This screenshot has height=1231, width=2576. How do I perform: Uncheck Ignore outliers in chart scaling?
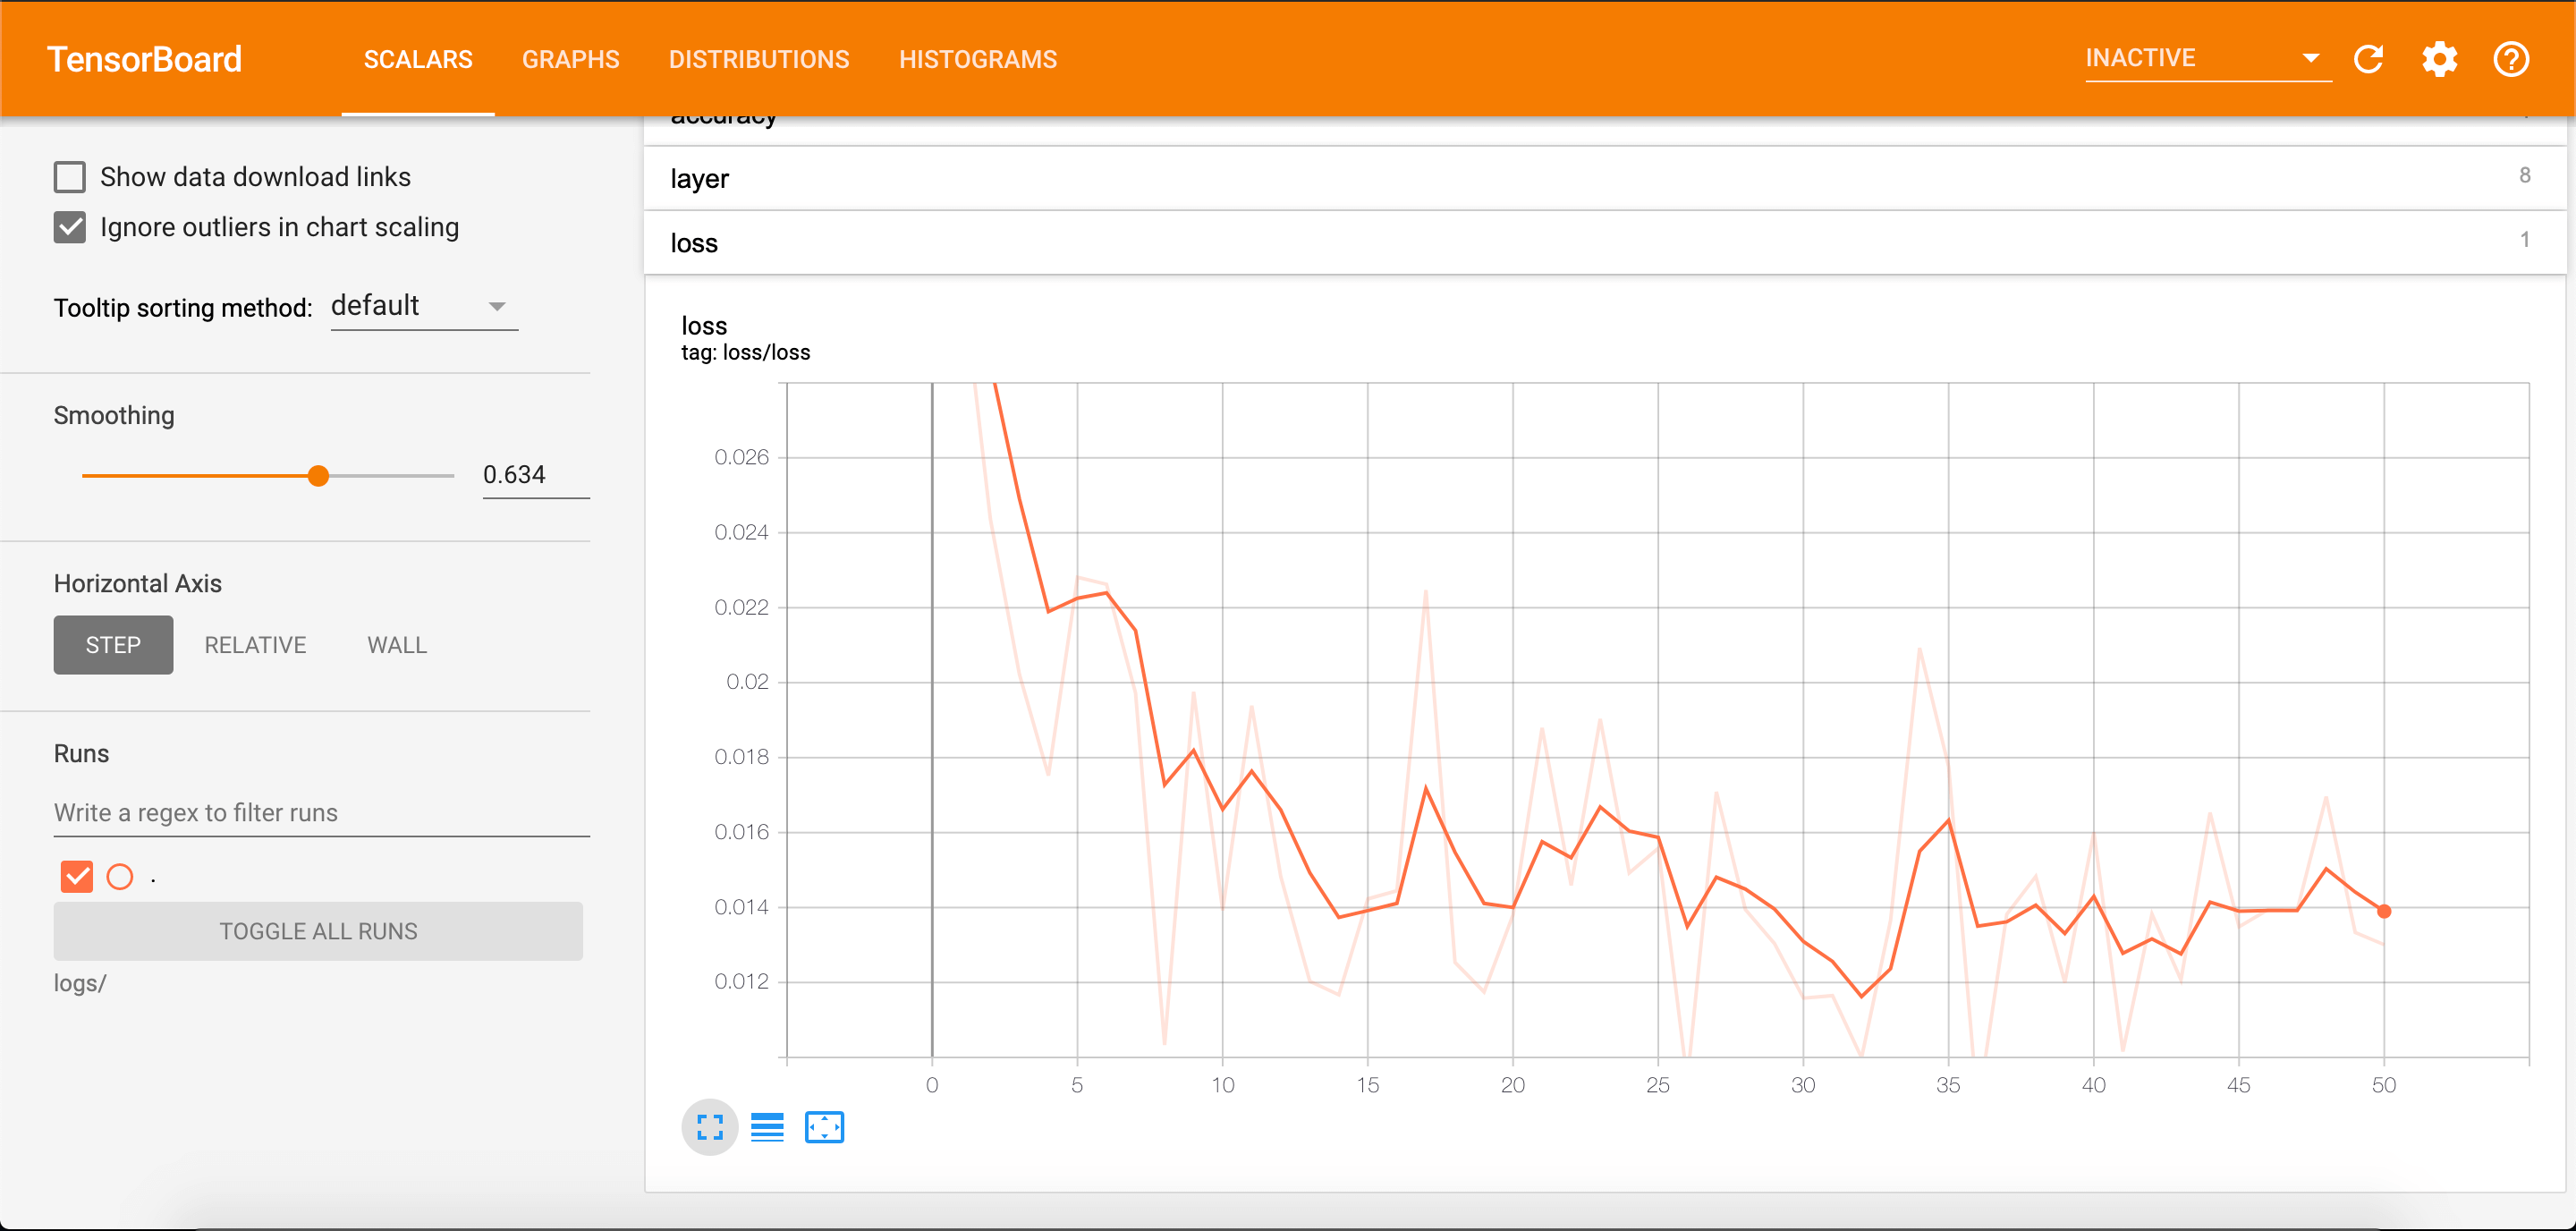click(x=70, y=227)
